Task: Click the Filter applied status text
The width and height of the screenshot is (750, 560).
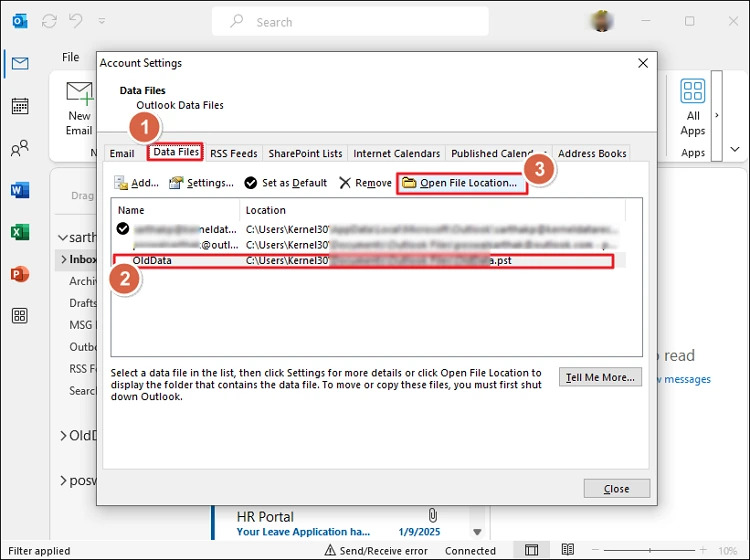Action: click(x=39, y=551)
